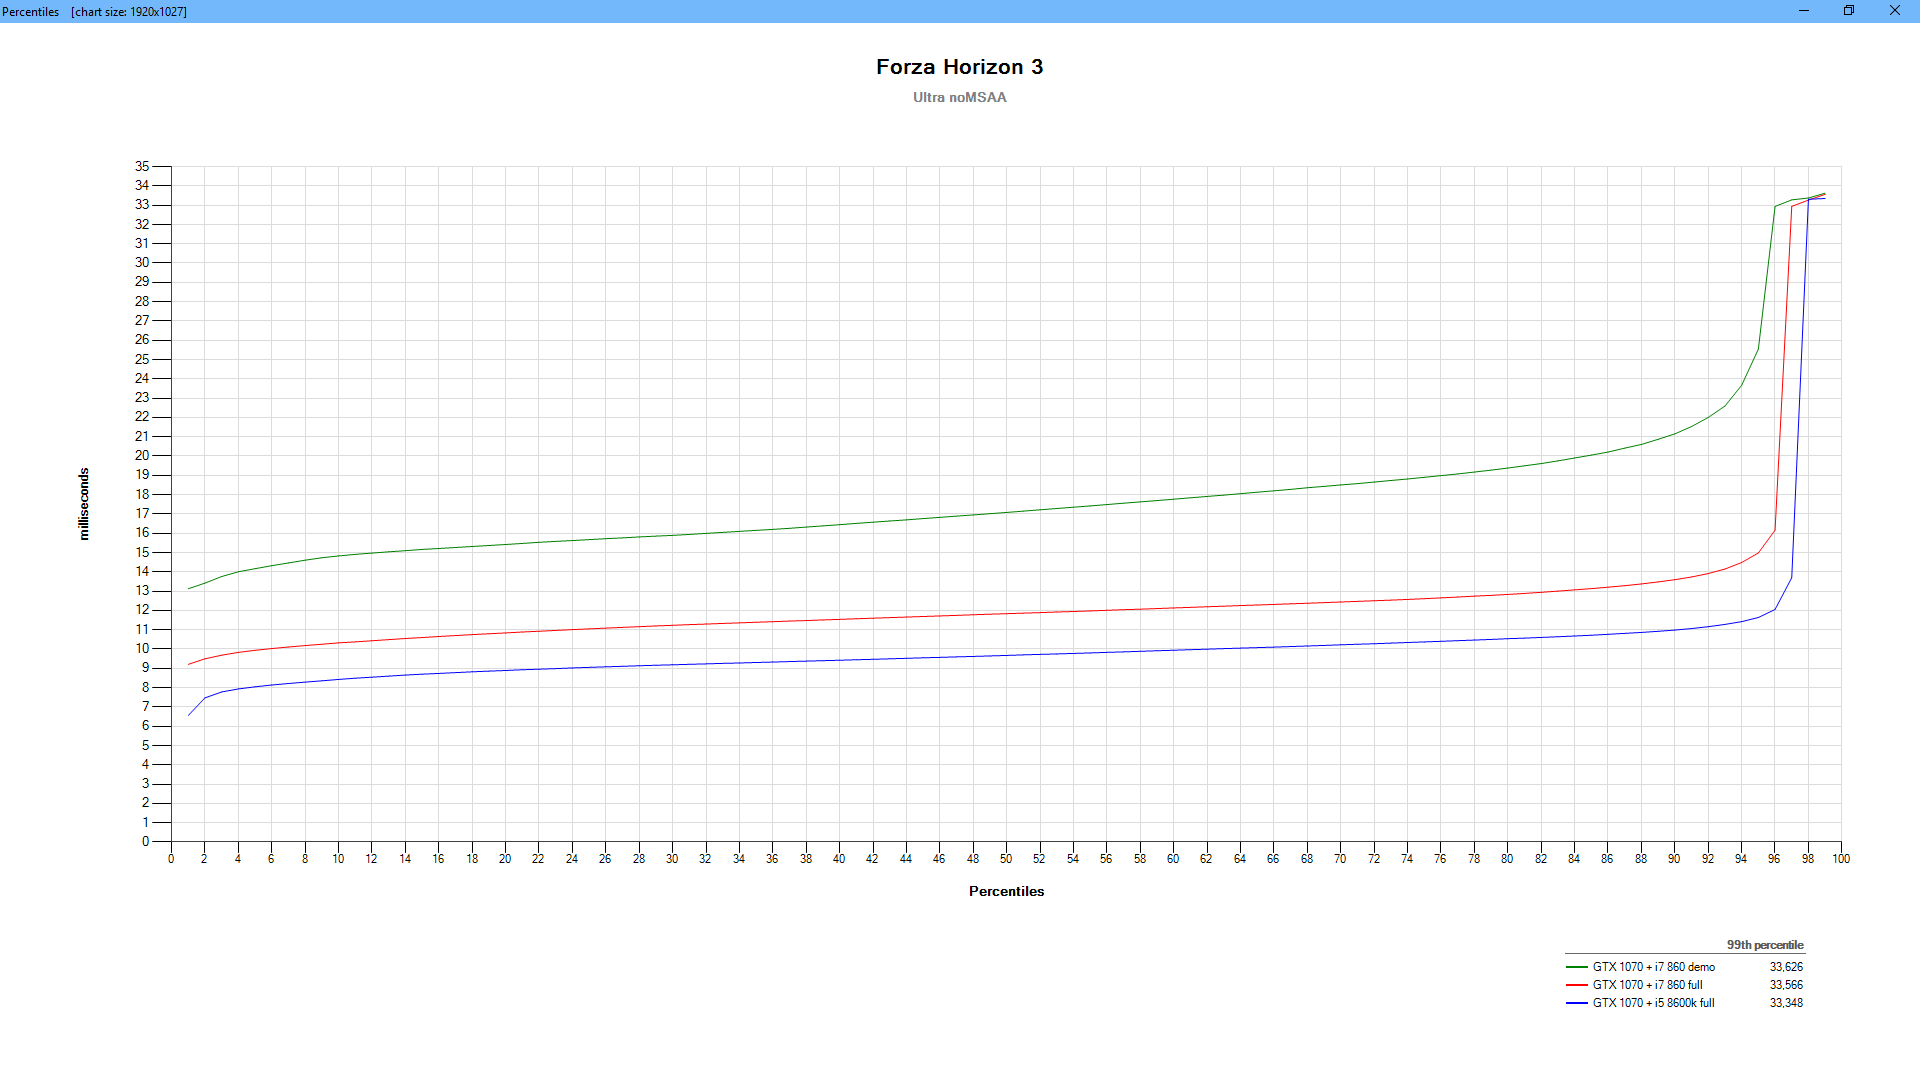Click the 33 label on y-axis
The width and height of the screenshot is (1920, 1080).
[x=142, y=204]
